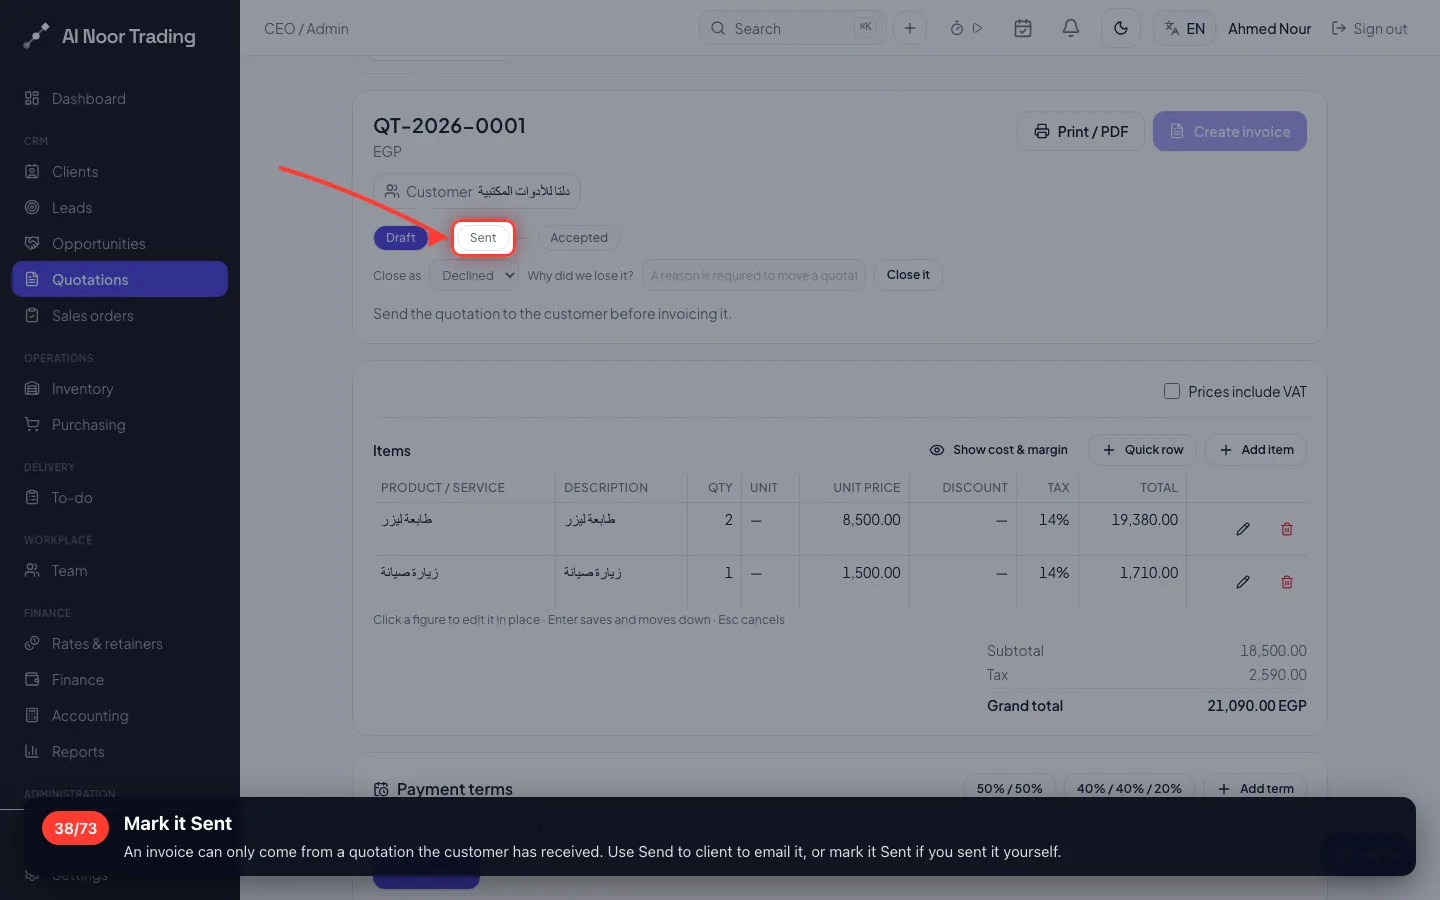
Task: Delete the زيارة صيانة item row
Action: tap(1287, 582)
